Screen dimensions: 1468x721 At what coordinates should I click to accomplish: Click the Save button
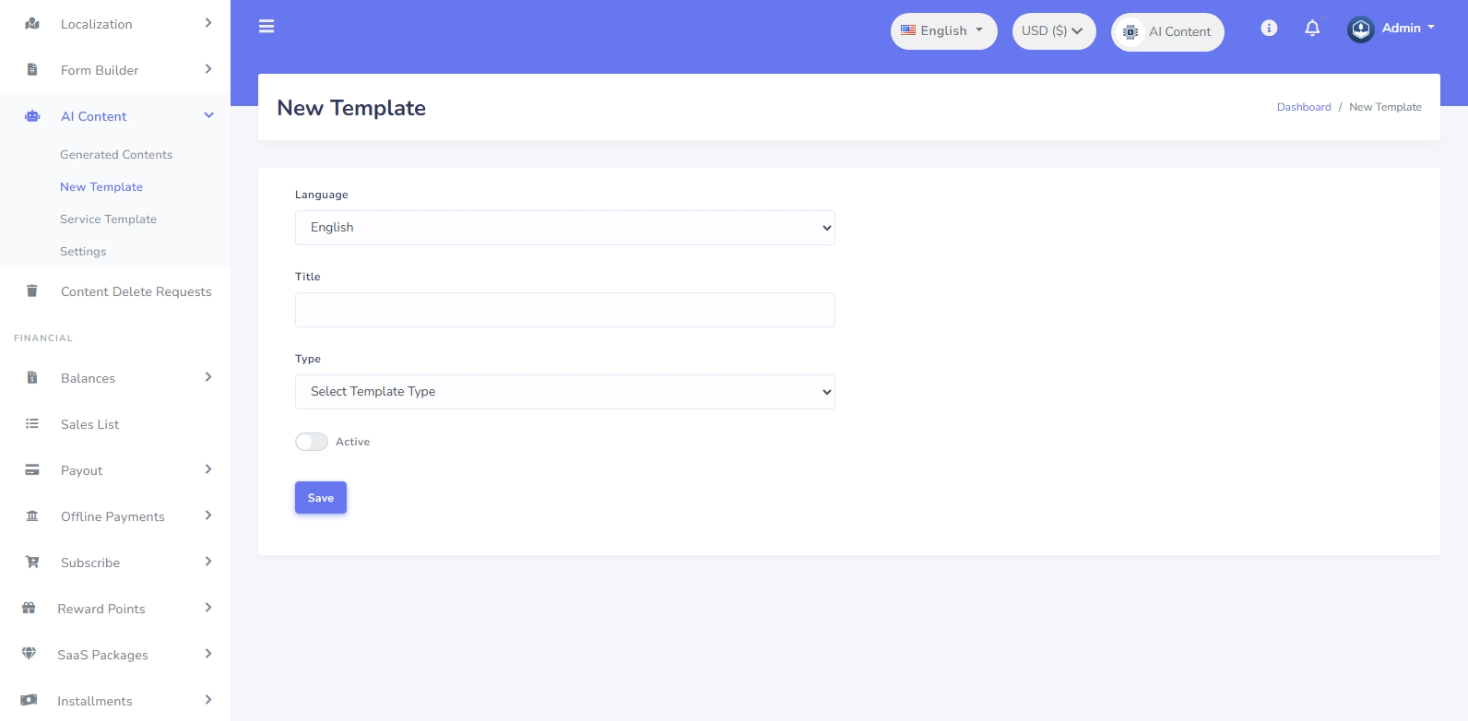(320, 498)
